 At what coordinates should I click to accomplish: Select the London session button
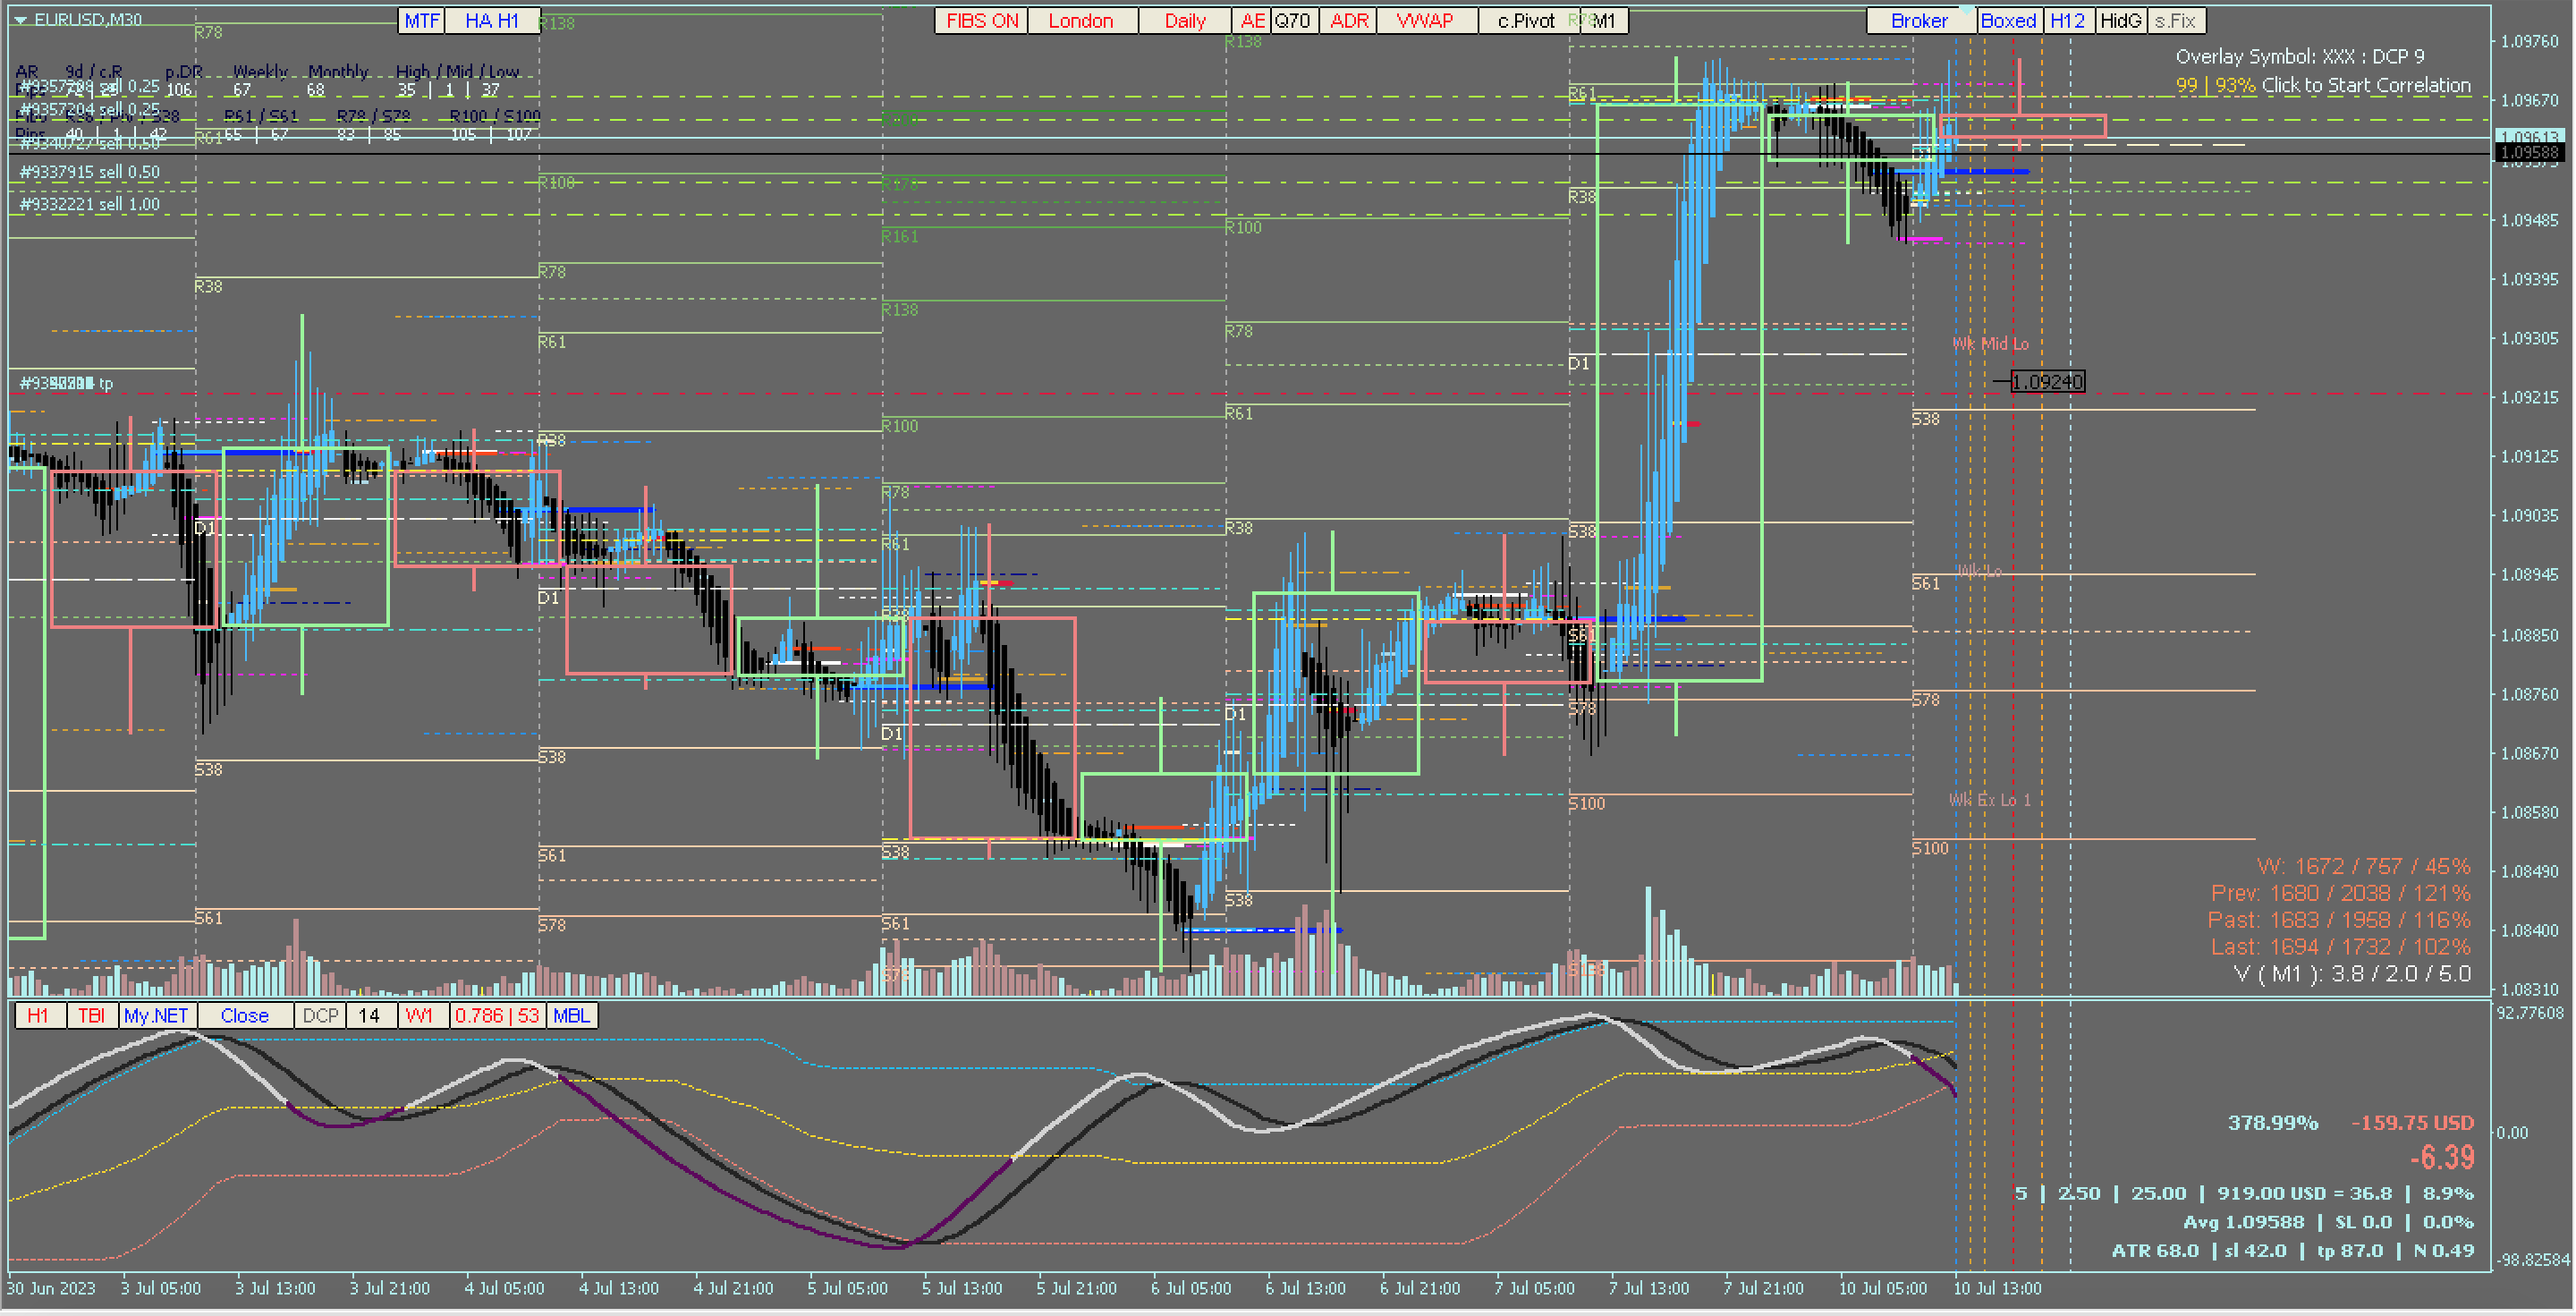pos(1081,21)
